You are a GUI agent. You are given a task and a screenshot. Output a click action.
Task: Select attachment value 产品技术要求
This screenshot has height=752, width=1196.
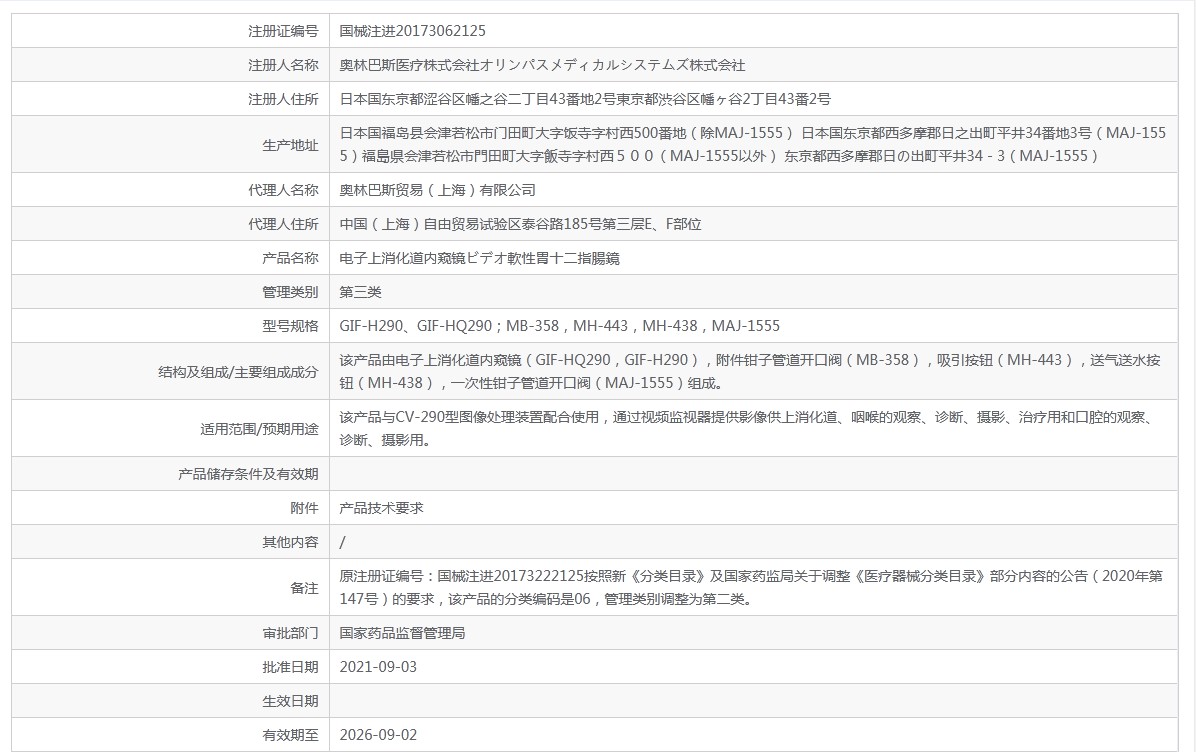pyautogui.click(x=381, y=508)
